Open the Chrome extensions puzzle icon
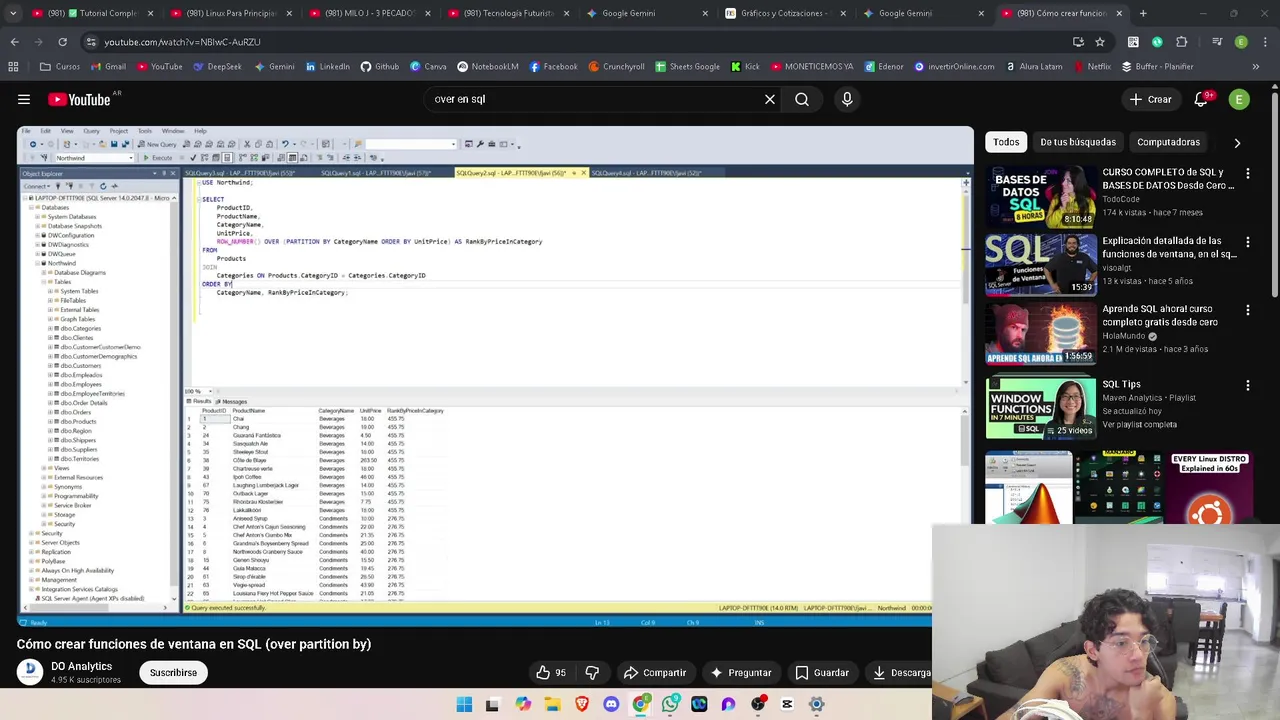Viewport: 1280px width, 720px height. pyautogui.click(x=1182, y=42)
